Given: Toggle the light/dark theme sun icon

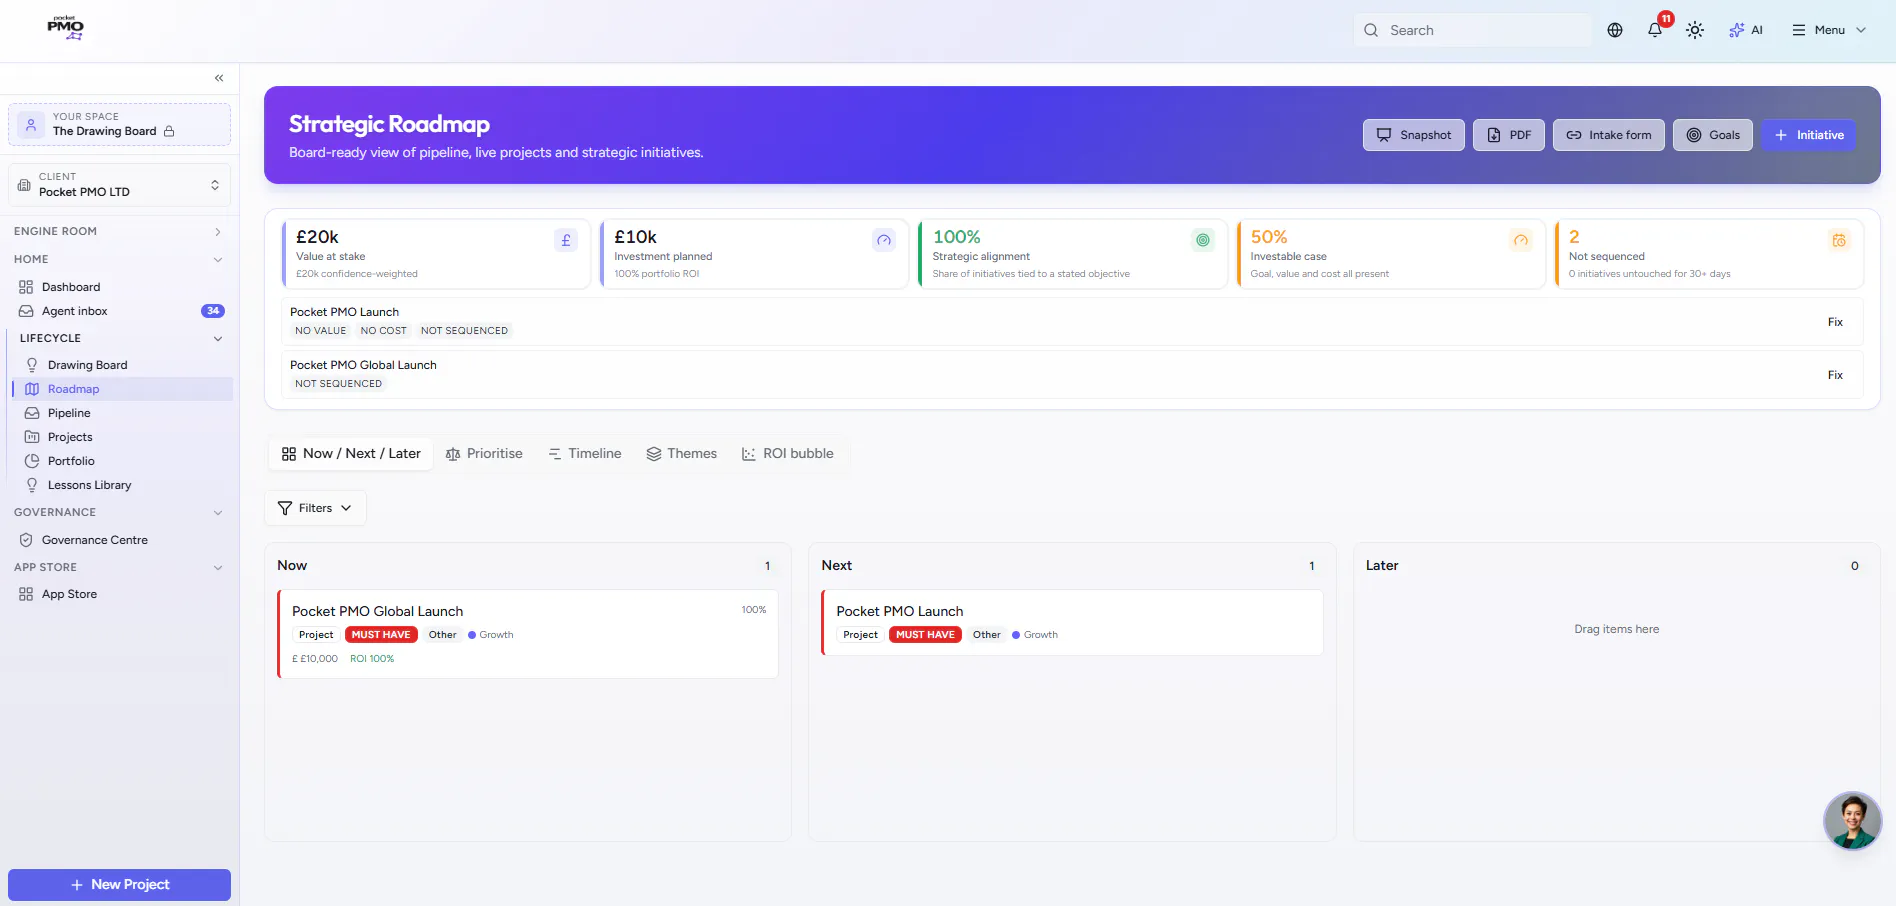Looking at the screenshot, I should pyautogui.click(x=1695, y=30).
